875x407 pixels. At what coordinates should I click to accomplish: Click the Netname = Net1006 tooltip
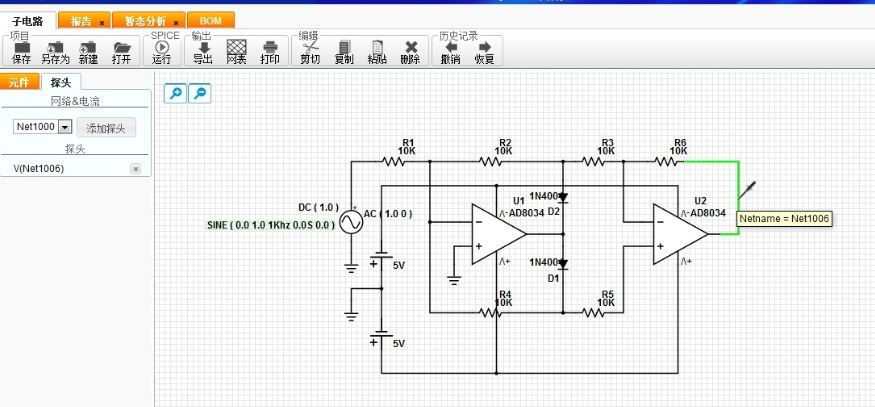[785, 218]
